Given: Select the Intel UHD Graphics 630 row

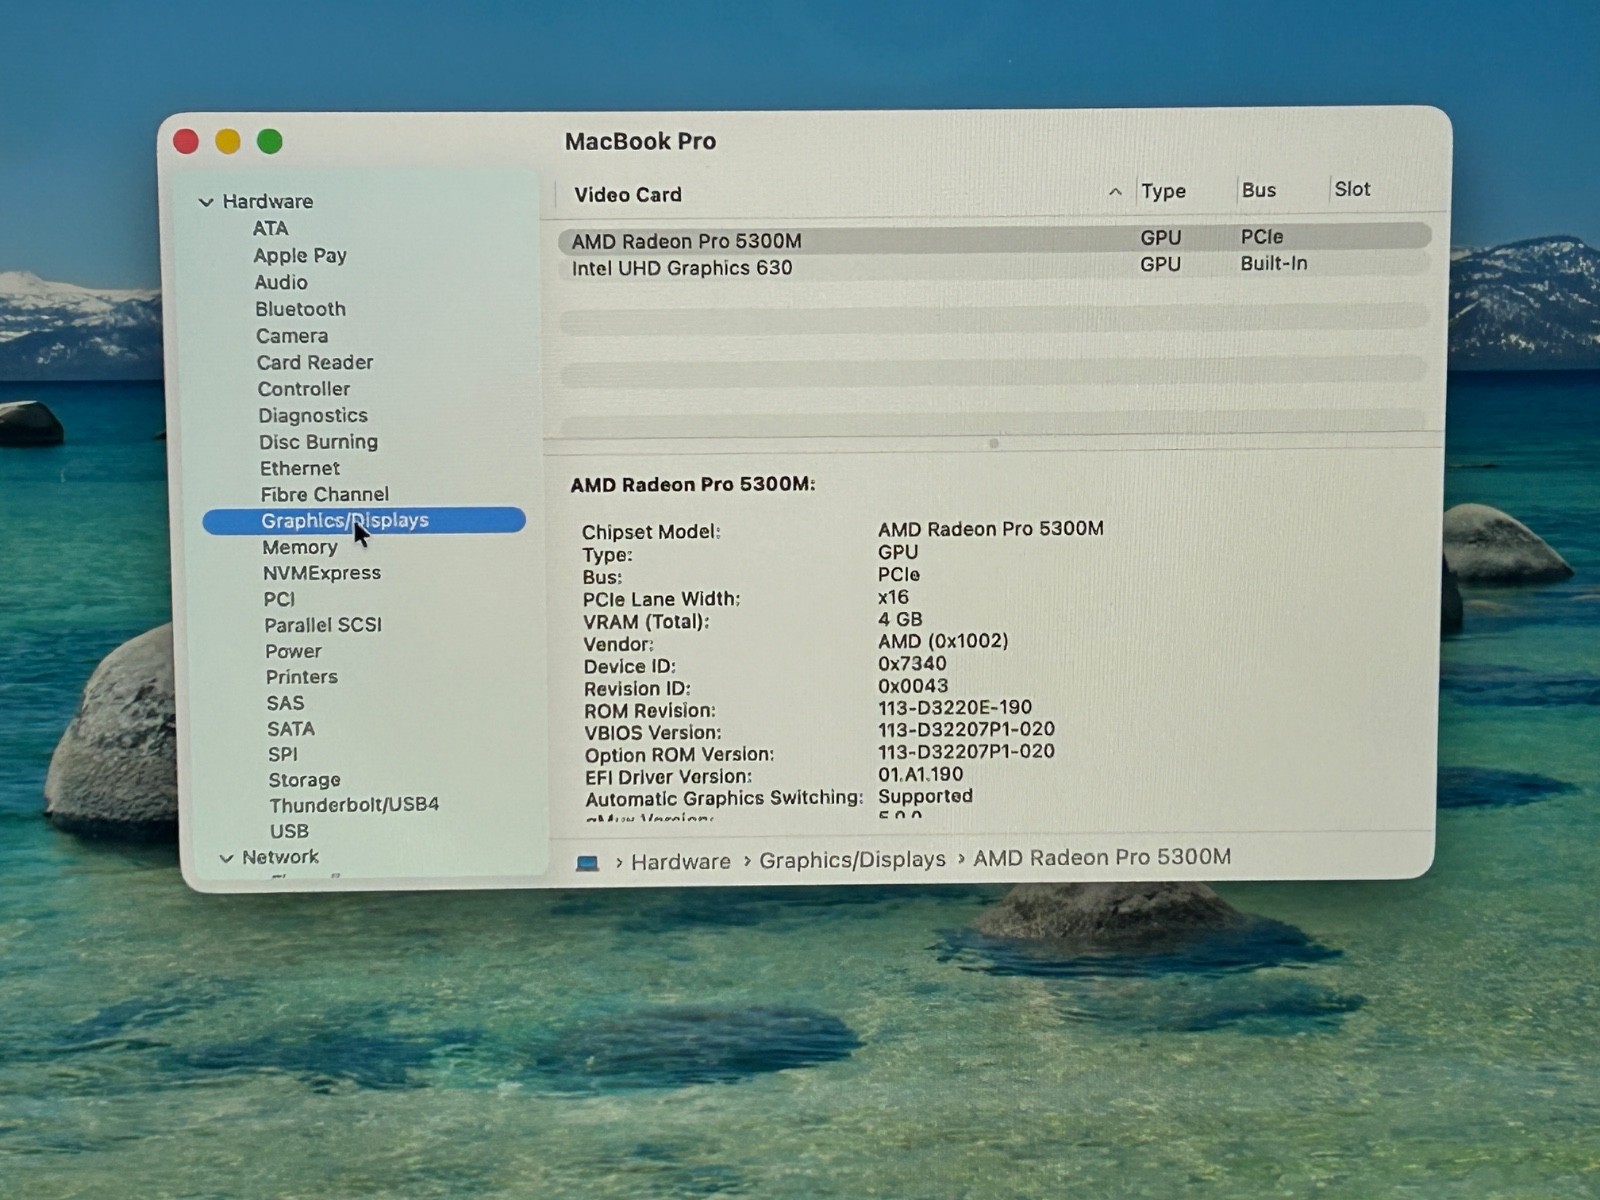Looking at the screenshot, I should coord(682,268).
